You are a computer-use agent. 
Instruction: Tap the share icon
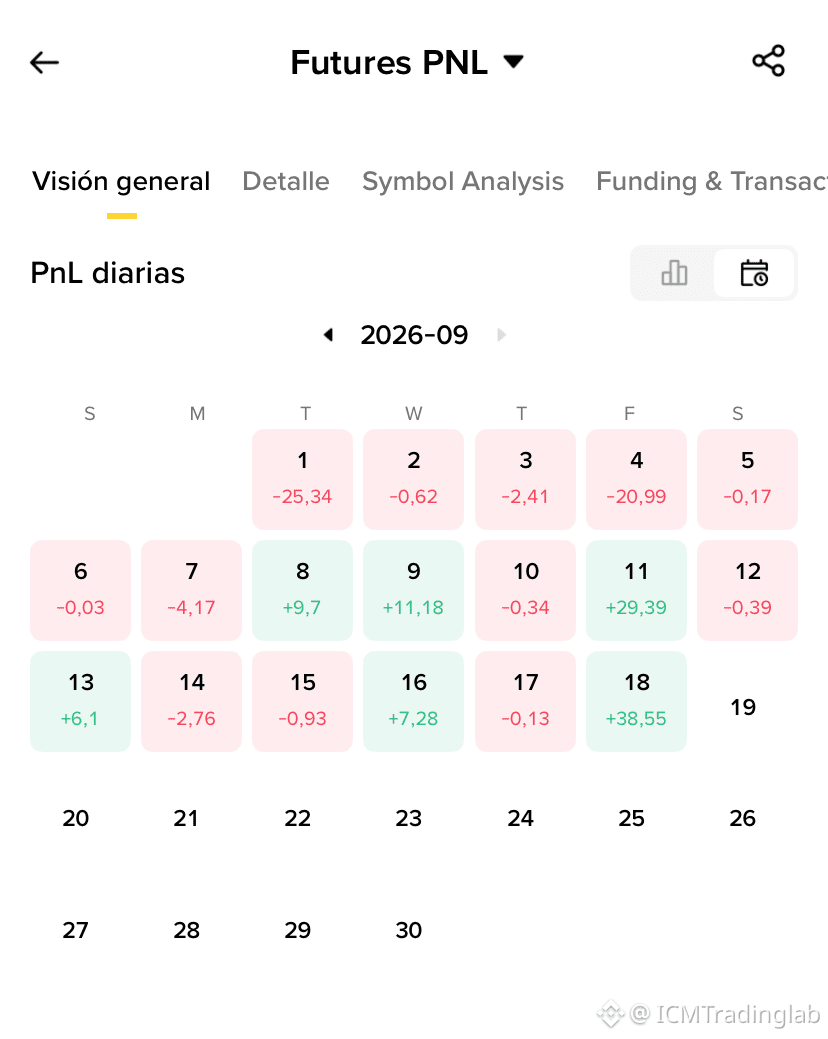[x=768, y=61]
